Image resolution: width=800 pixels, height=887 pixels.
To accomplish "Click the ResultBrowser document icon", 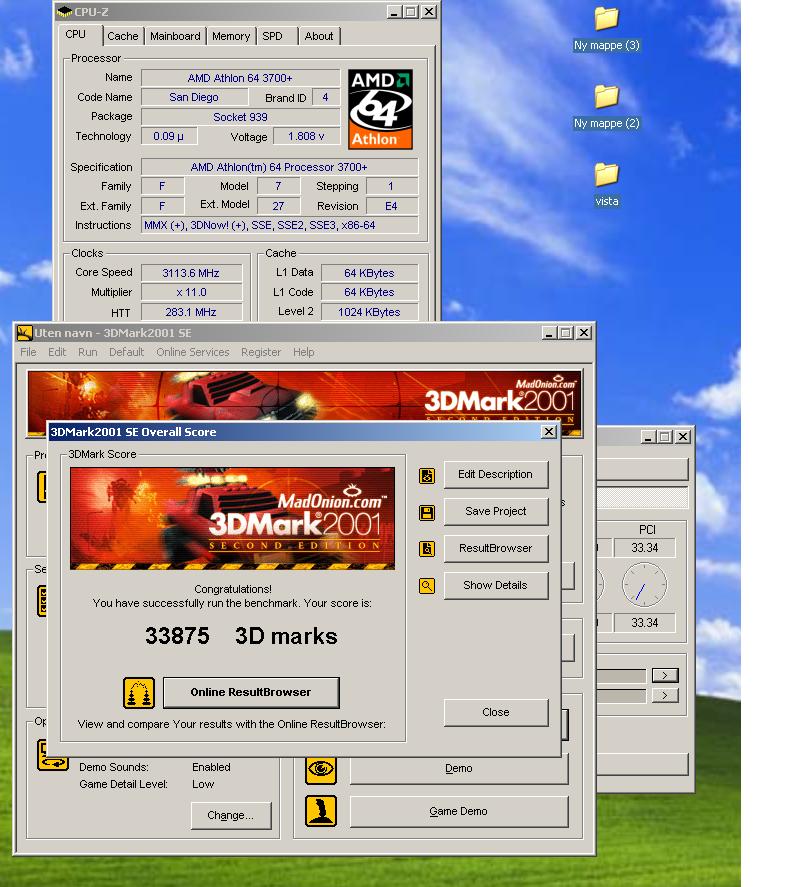I will 427,549.
